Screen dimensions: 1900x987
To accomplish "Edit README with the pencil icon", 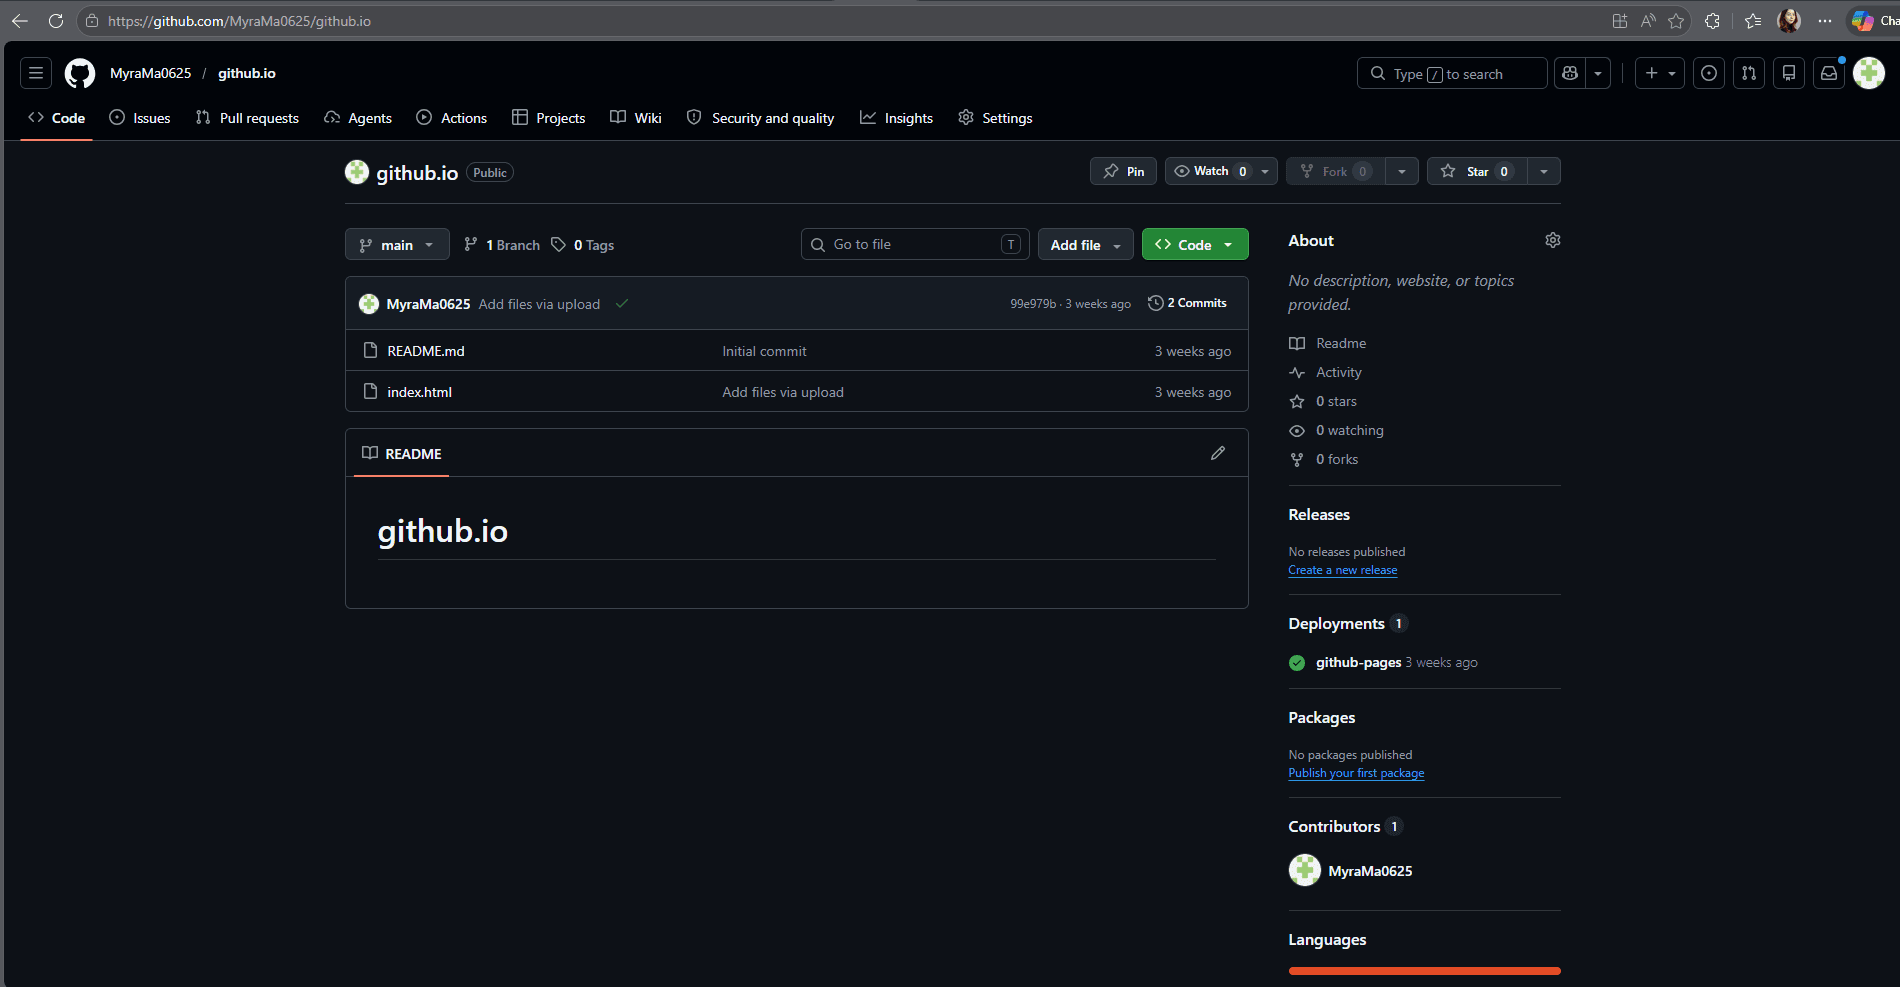I will point(1218,453).
